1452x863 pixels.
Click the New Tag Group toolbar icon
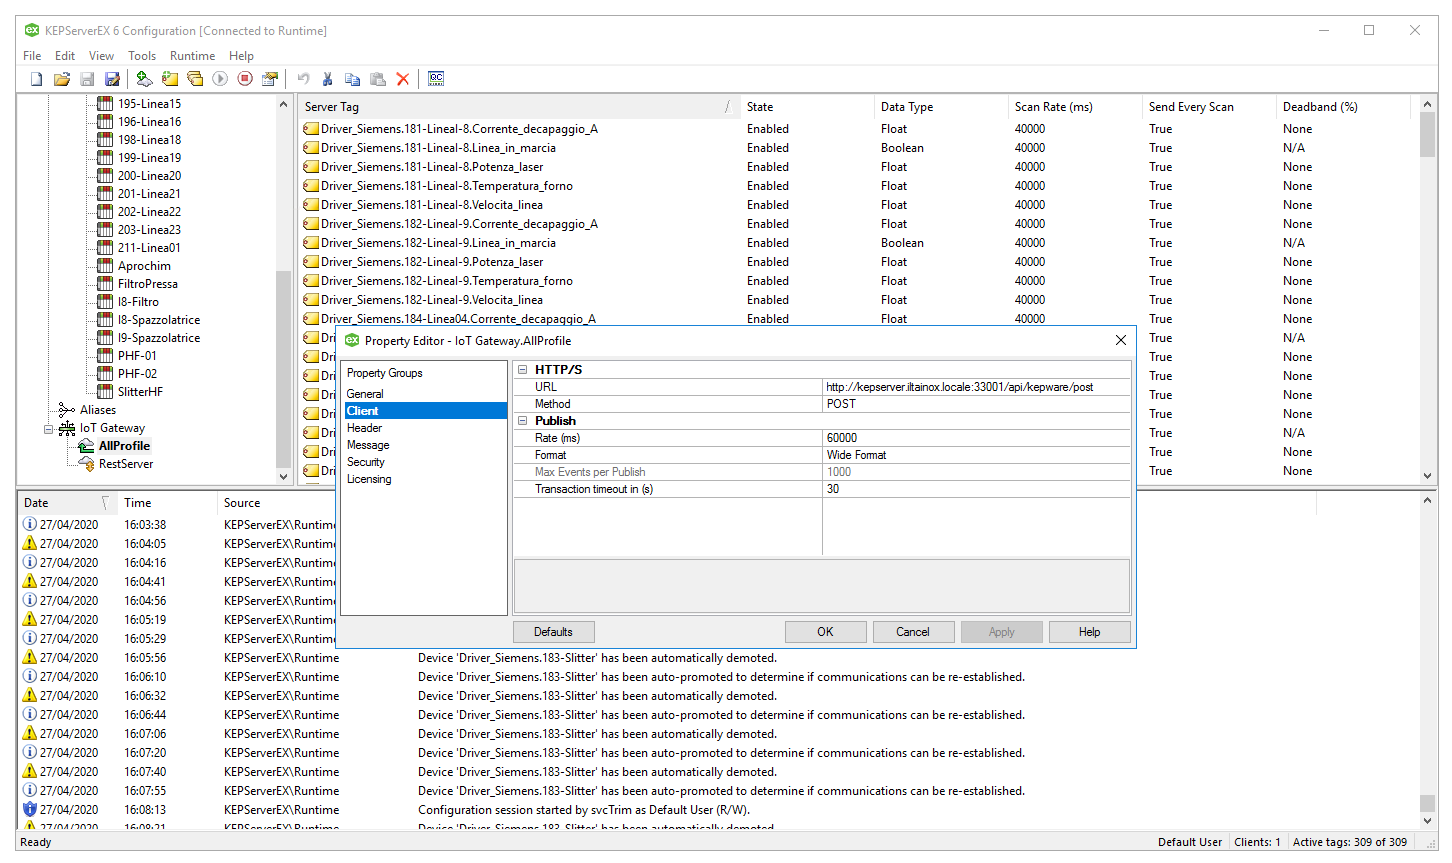(195, 79)
